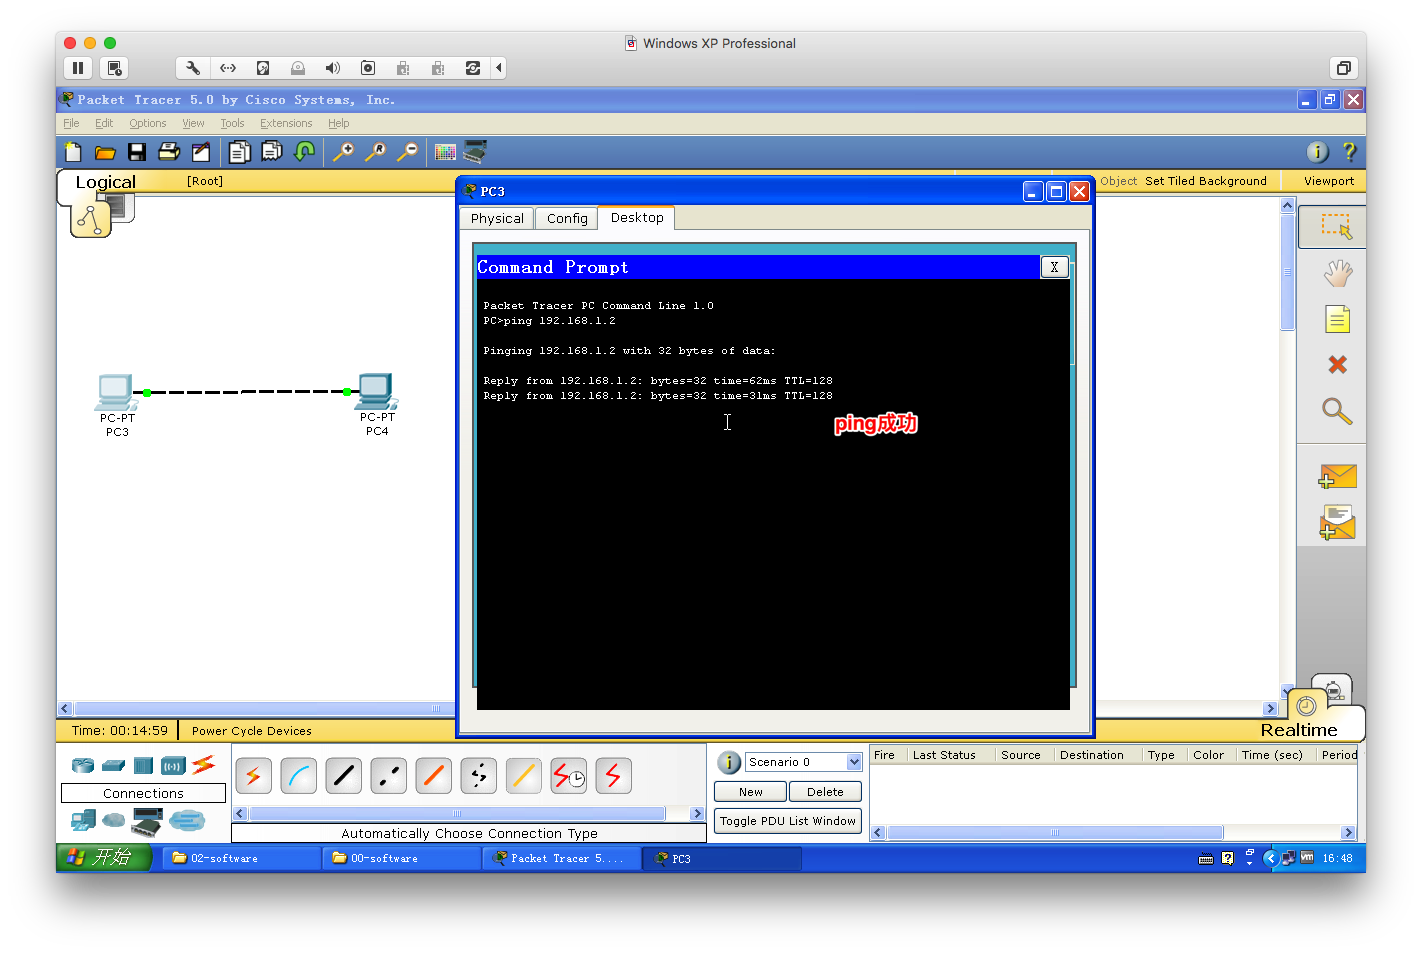Click the New scenario button
Screen dimensions: 1422x953
(x=750, y=792)
